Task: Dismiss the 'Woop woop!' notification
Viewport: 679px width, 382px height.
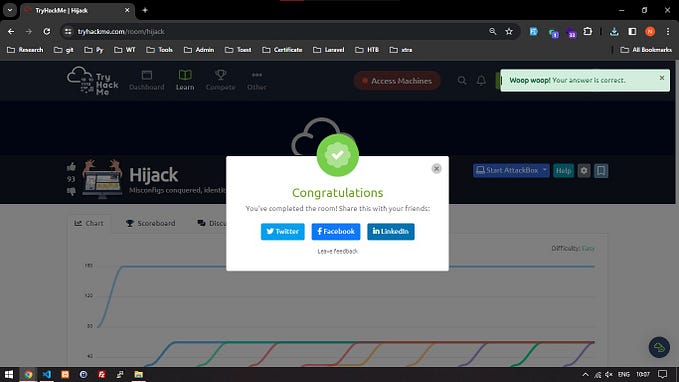Action: pyautogui.click(x=662, y=78)
